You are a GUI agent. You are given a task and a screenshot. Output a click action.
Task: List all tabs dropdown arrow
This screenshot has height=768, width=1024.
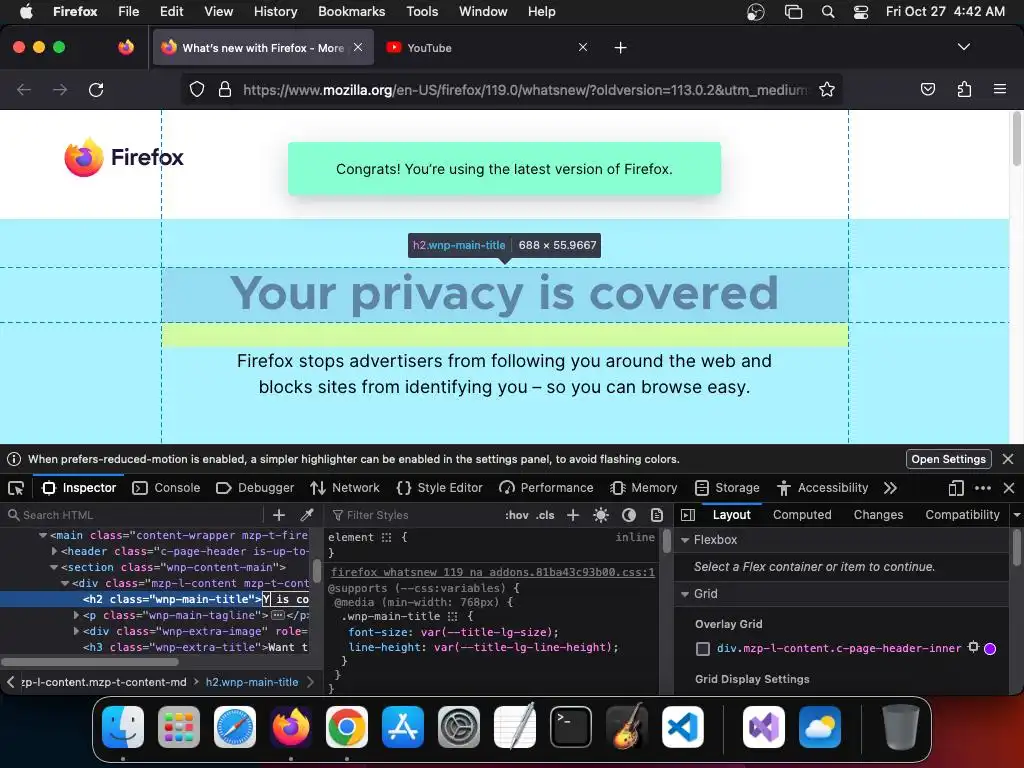[963, 47]
